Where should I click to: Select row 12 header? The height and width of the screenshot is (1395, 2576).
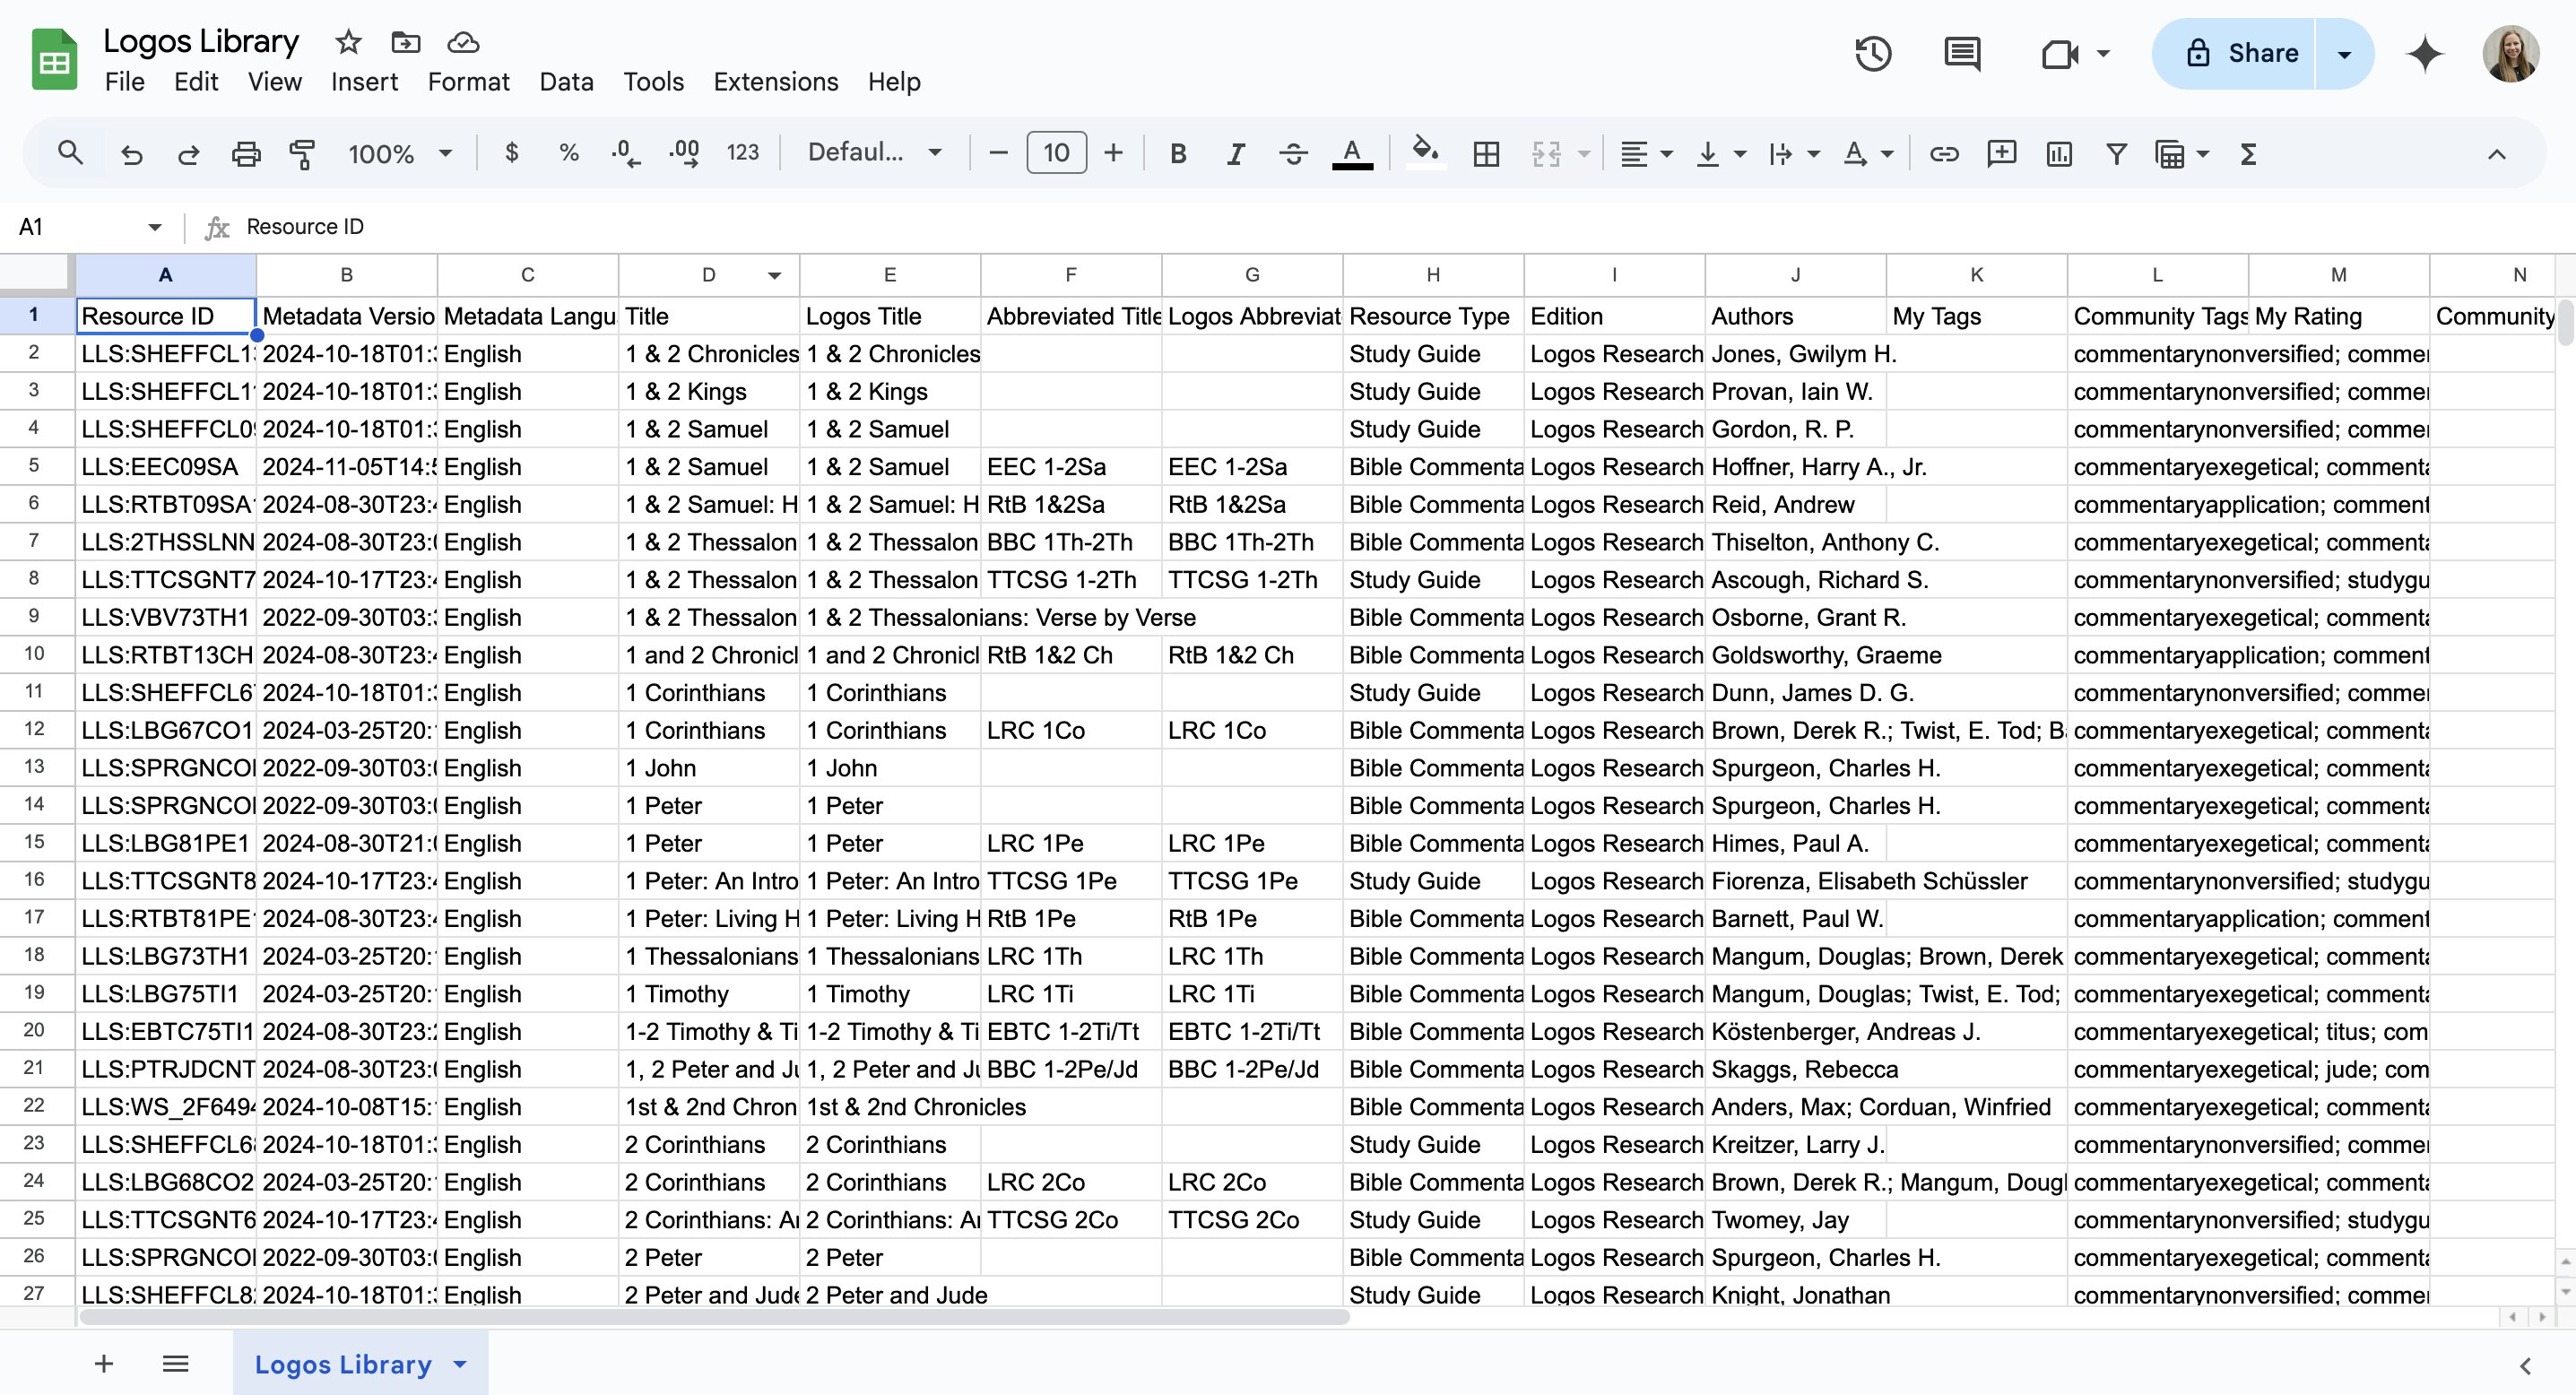pos(36,729)
